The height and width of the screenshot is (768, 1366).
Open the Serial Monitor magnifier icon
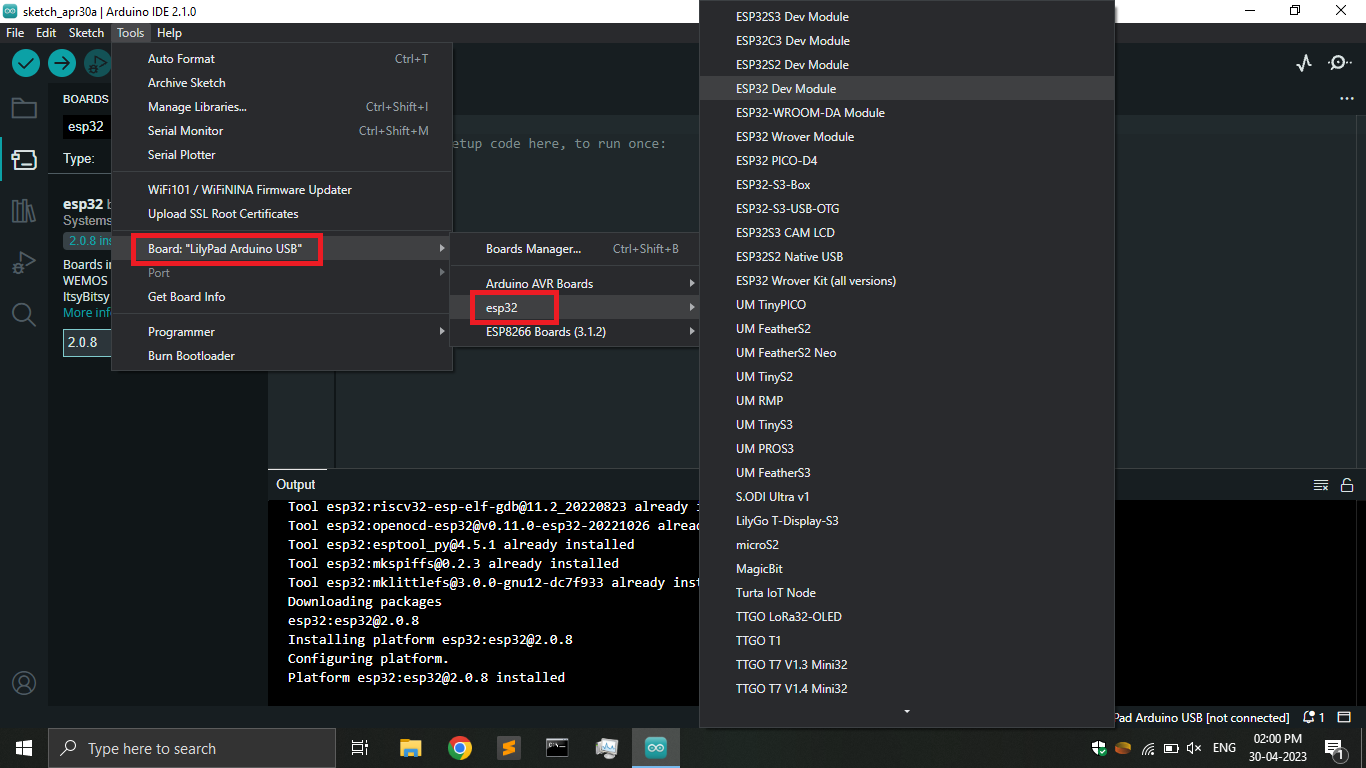point(1339,62)
